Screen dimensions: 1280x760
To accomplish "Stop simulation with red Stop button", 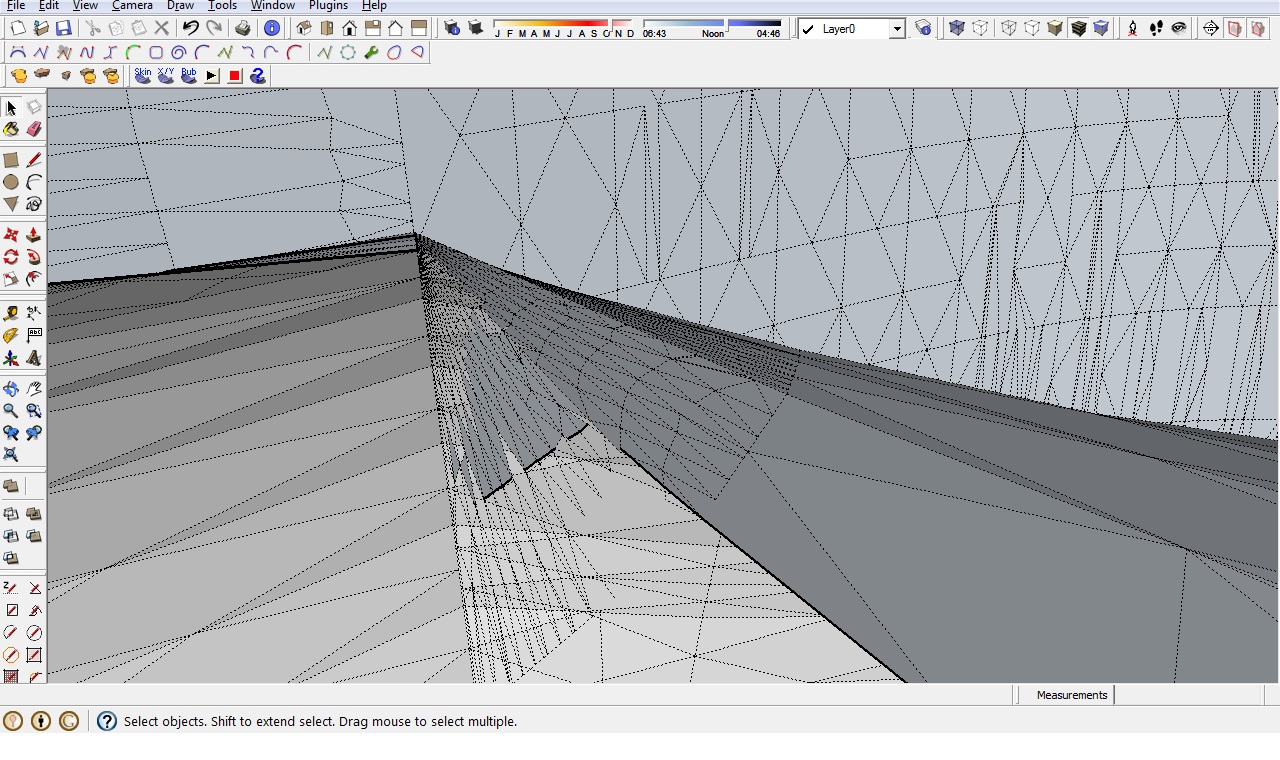I will click(x=235, y=75).
